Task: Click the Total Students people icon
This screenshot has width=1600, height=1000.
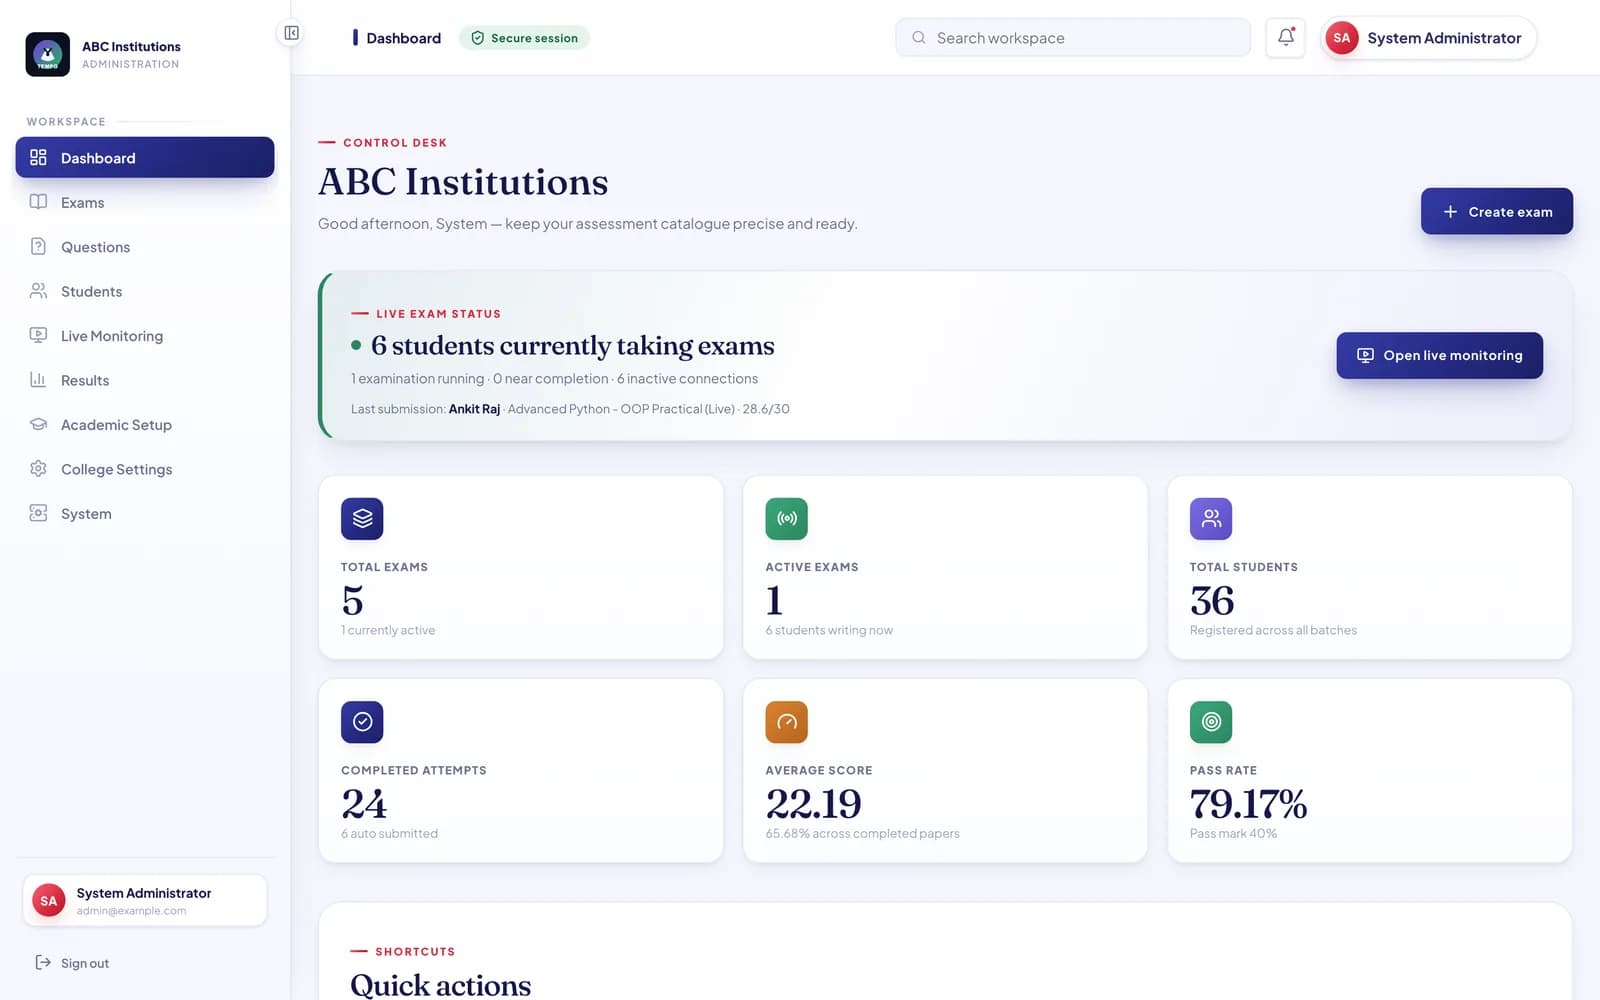Action: (x=1211, y=518)
